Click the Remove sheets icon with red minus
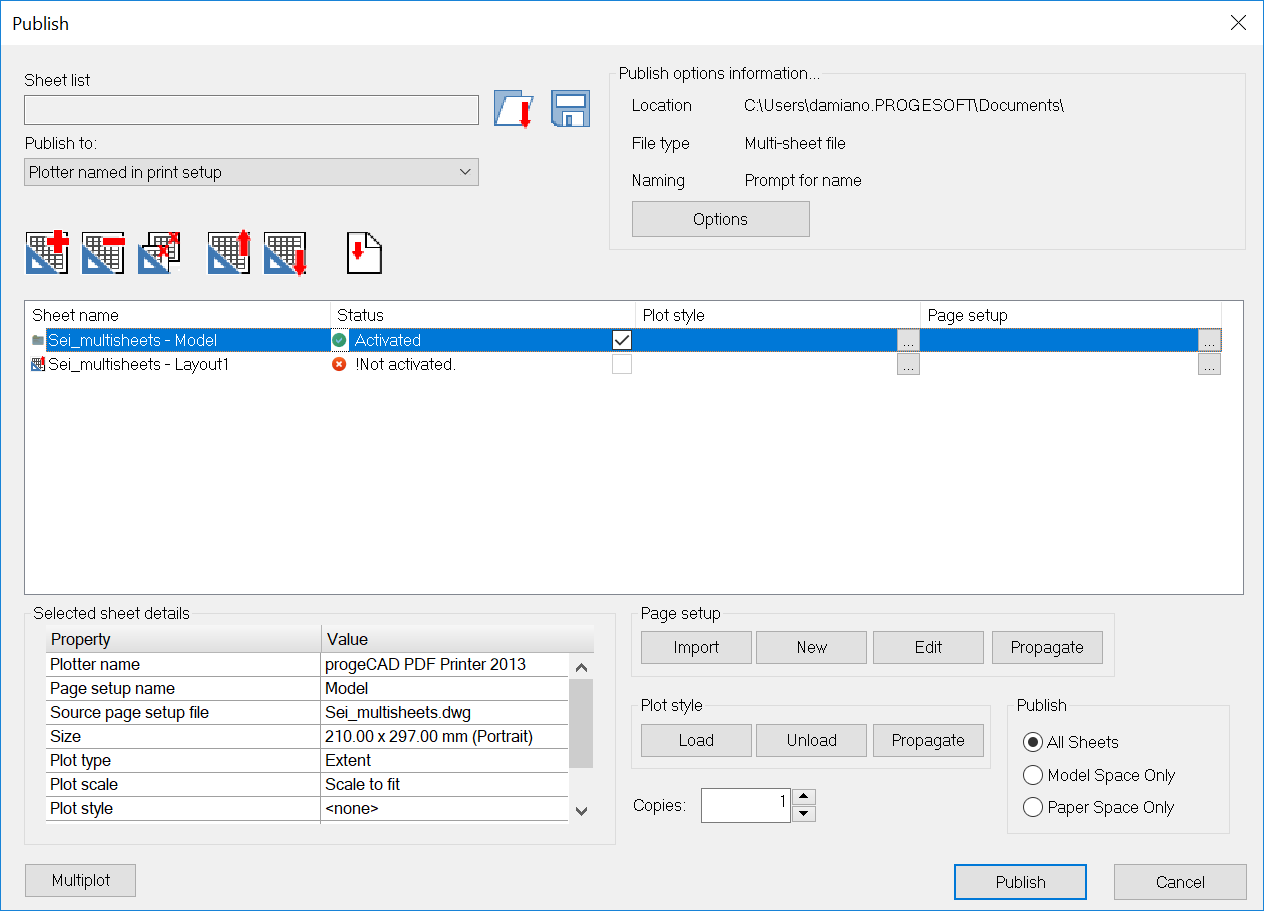The width and height of the screenshot is (1264, 911). point(103,252)
